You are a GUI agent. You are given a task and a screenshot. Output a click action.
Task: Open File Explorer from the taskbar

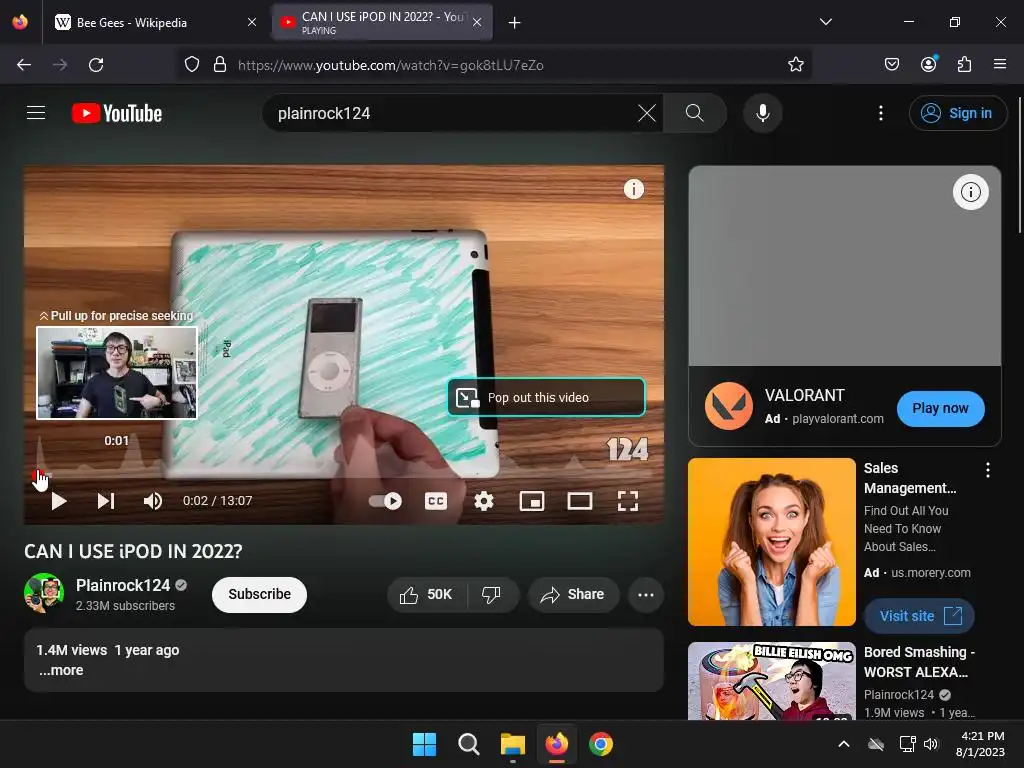click(513, 744)
